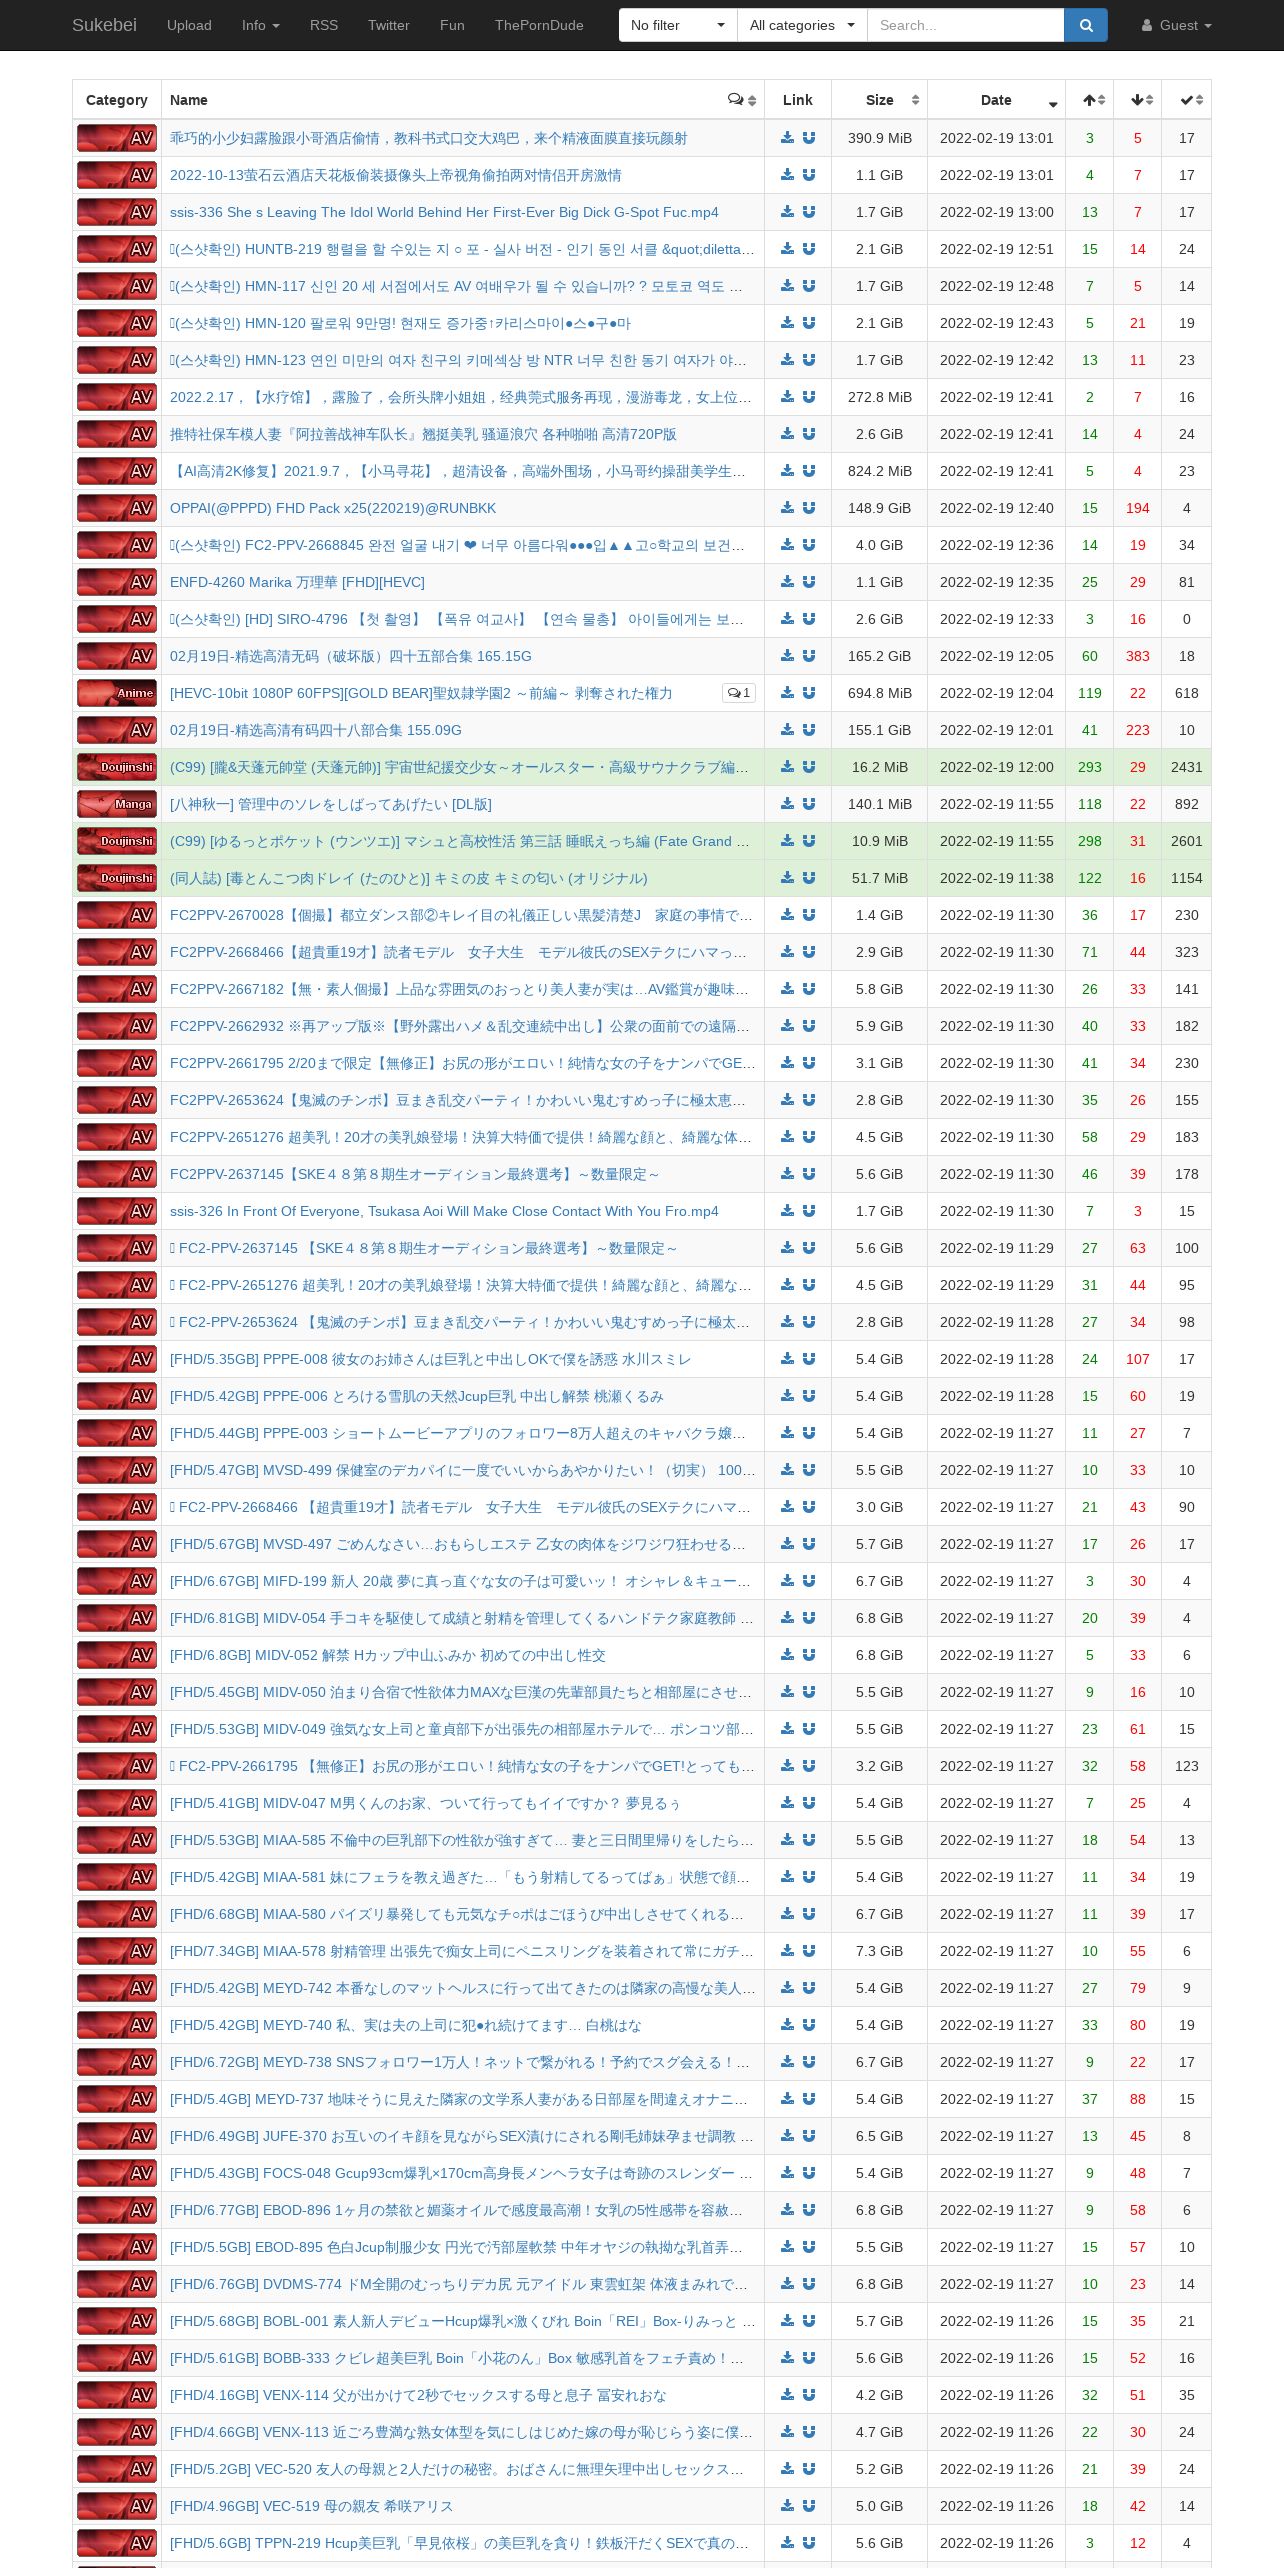
Task: Select the 2431 completed count cell
Action: click(1187, 767)
